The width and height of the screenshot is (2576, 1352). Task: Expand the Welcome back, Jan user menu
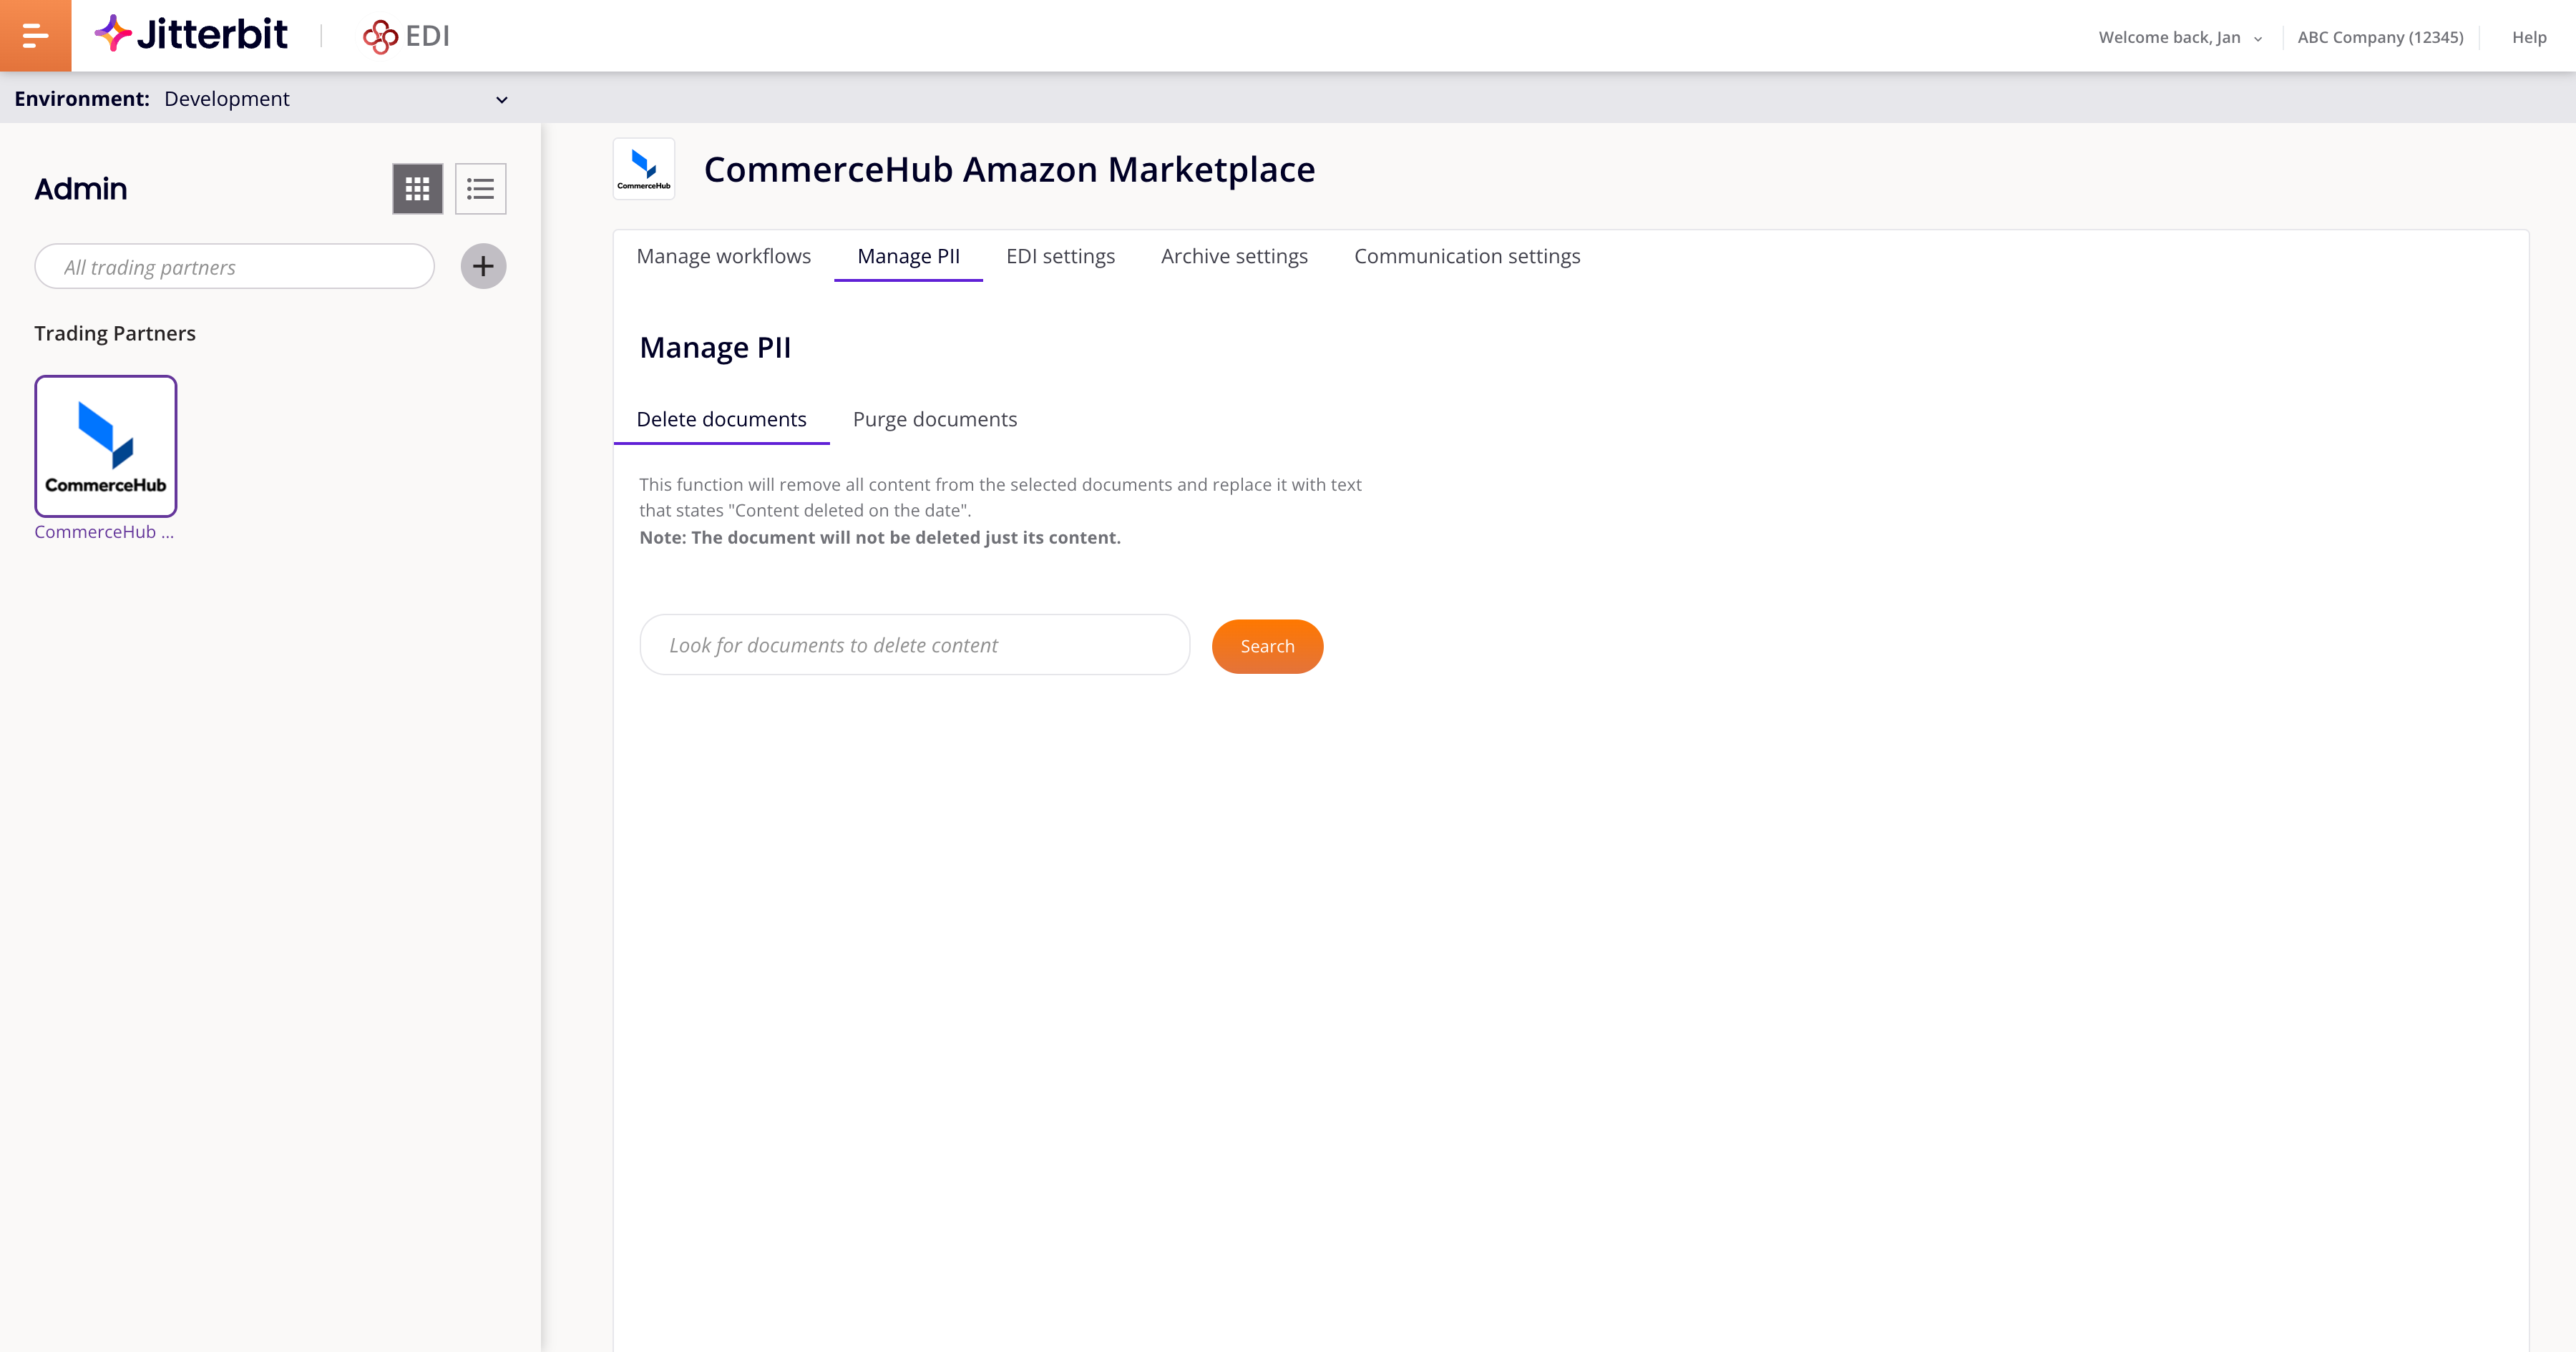tap(2180, 37)
